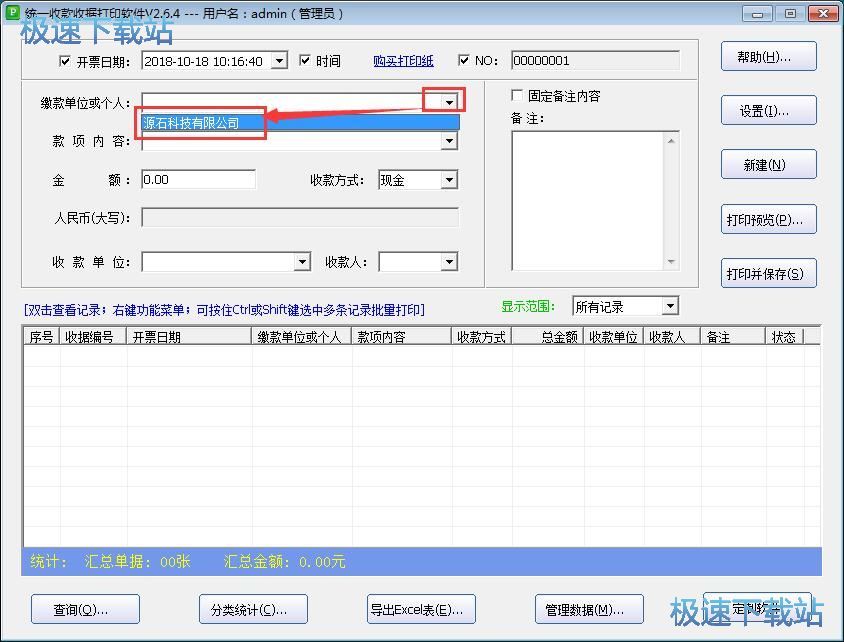Screen dimensions: 844x642
Task: Click the 收款人 column header
Action: click(x=672, y=337)
